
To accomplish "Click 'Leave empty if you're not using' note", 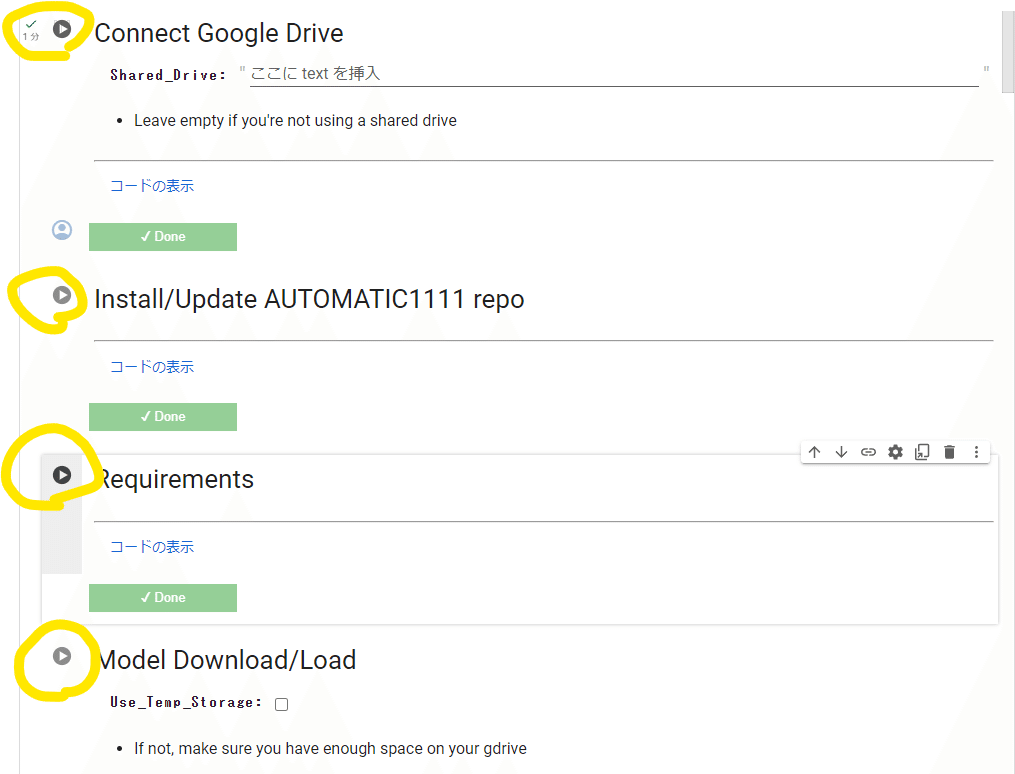I will (x=295, y=121).
